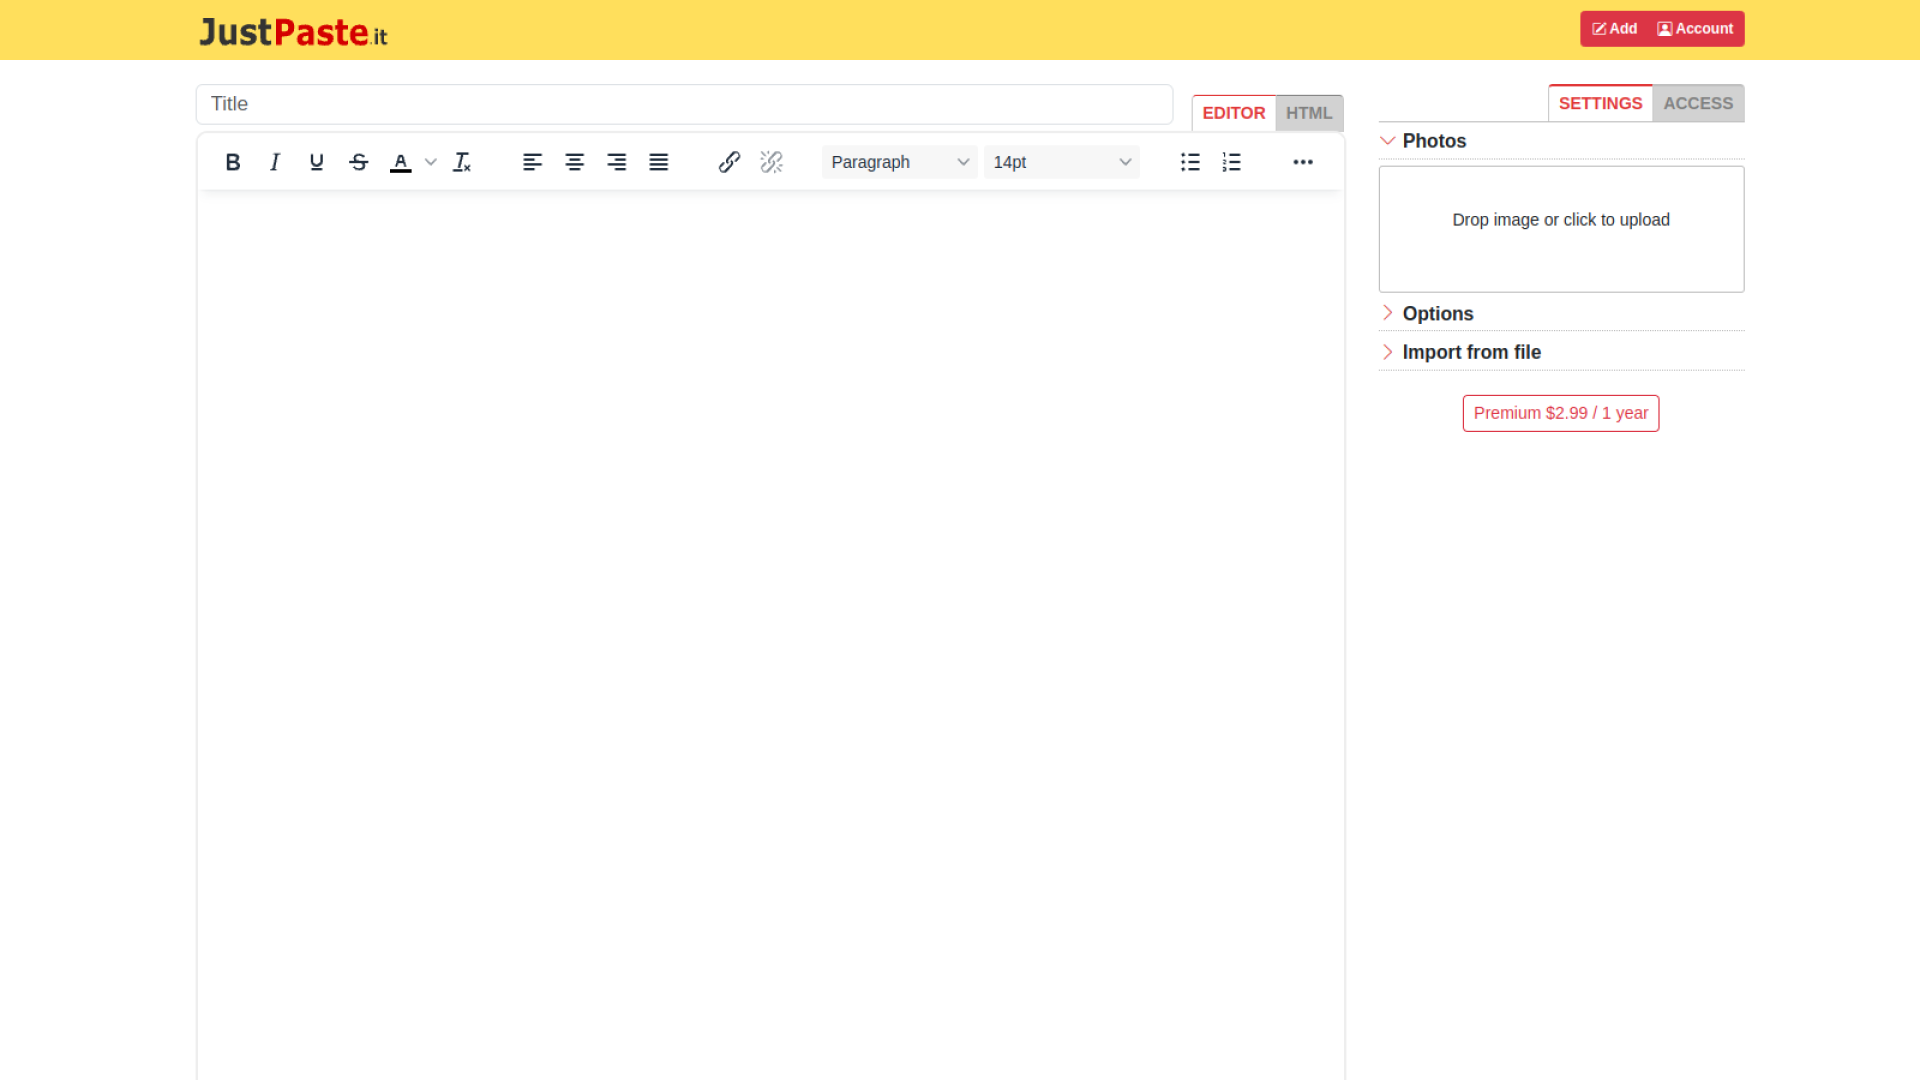Click into the Title input field

pos(684,104)
